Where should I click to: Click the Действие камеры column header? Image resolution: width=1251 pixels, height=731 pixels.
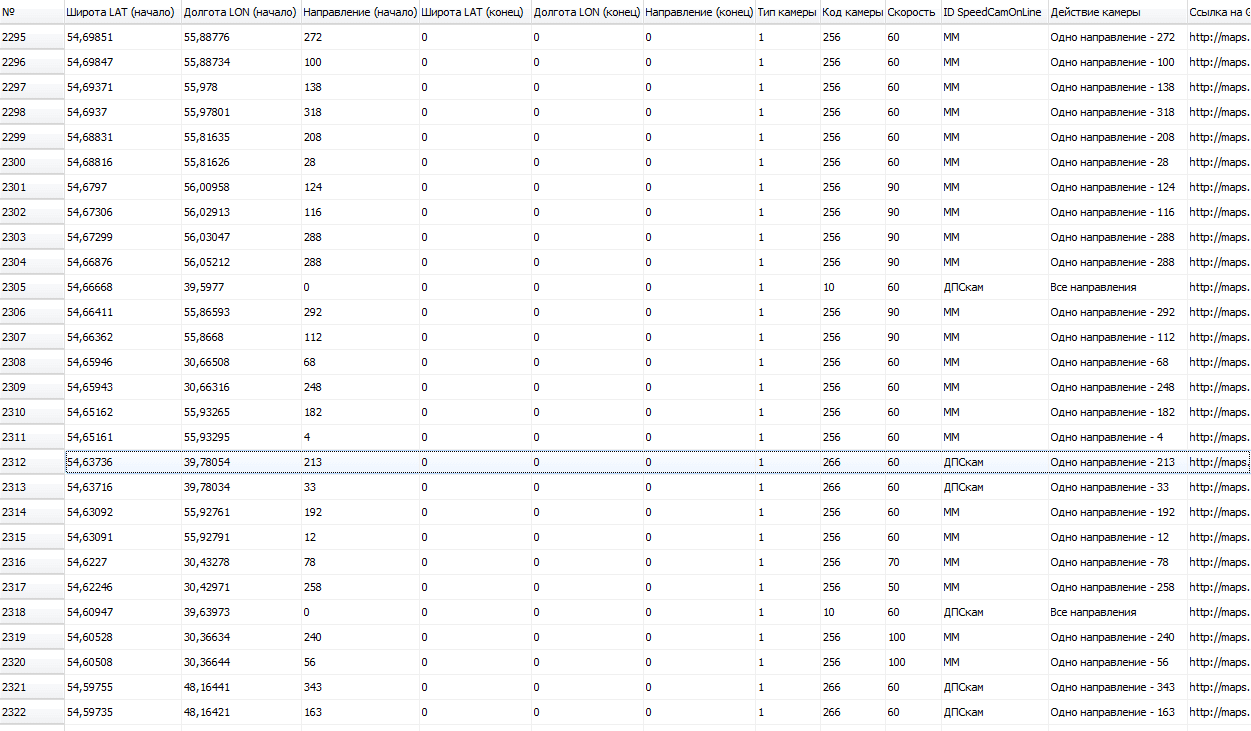1095,12
